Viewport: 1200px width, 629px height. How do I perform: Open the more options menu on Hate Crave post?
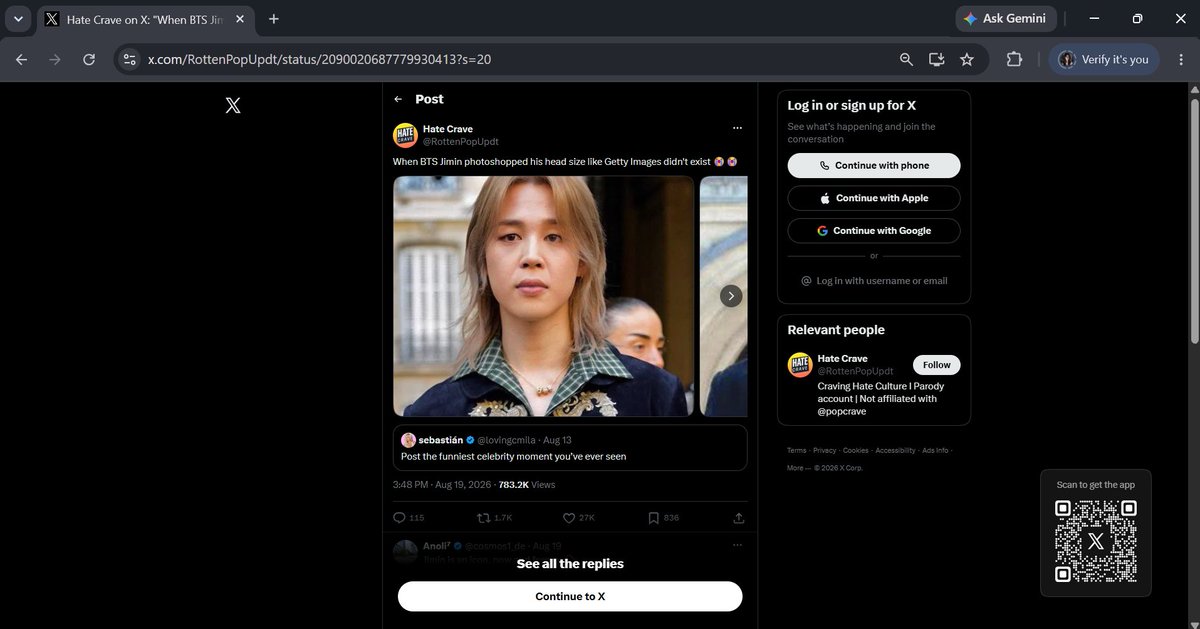[x=737, y=128]
